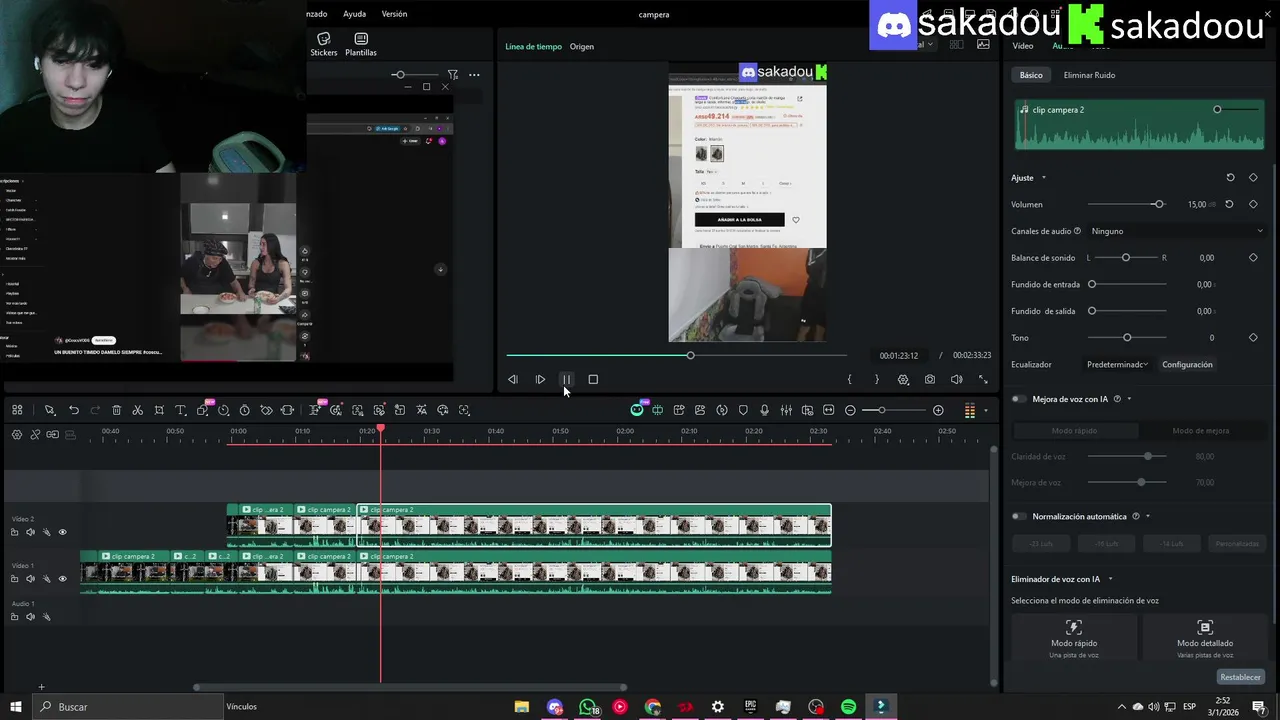Select the Eliminar Ruido tab
This screenshot has width=1280, height=720.
point(1089,75)
